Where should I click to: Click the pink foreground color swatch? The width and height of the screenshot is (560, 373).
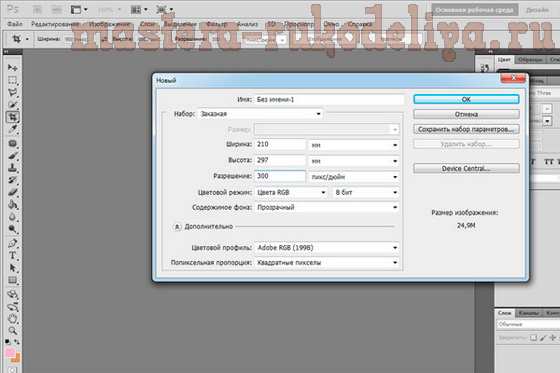pyautogui.click(x=10, y=353)
